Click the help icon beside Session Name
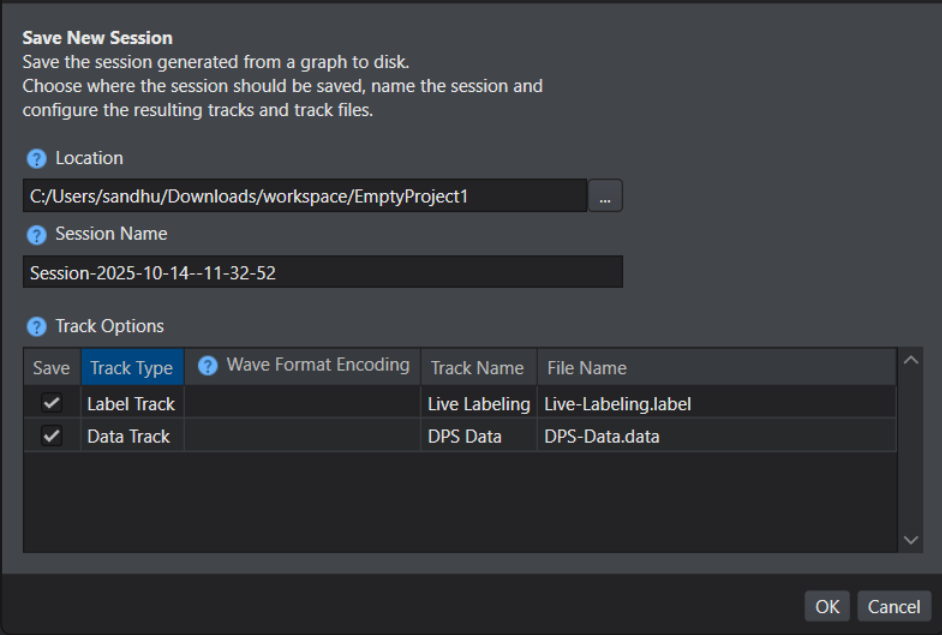 36,235
